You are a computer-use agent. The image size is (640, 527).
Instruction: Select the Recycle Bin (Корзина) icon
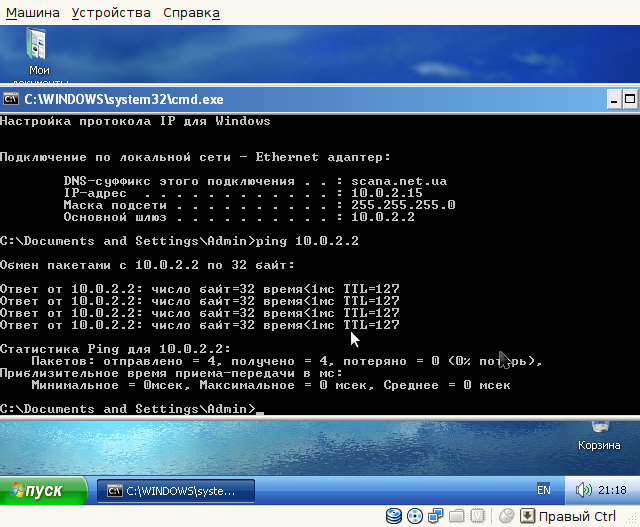(599, 437)
